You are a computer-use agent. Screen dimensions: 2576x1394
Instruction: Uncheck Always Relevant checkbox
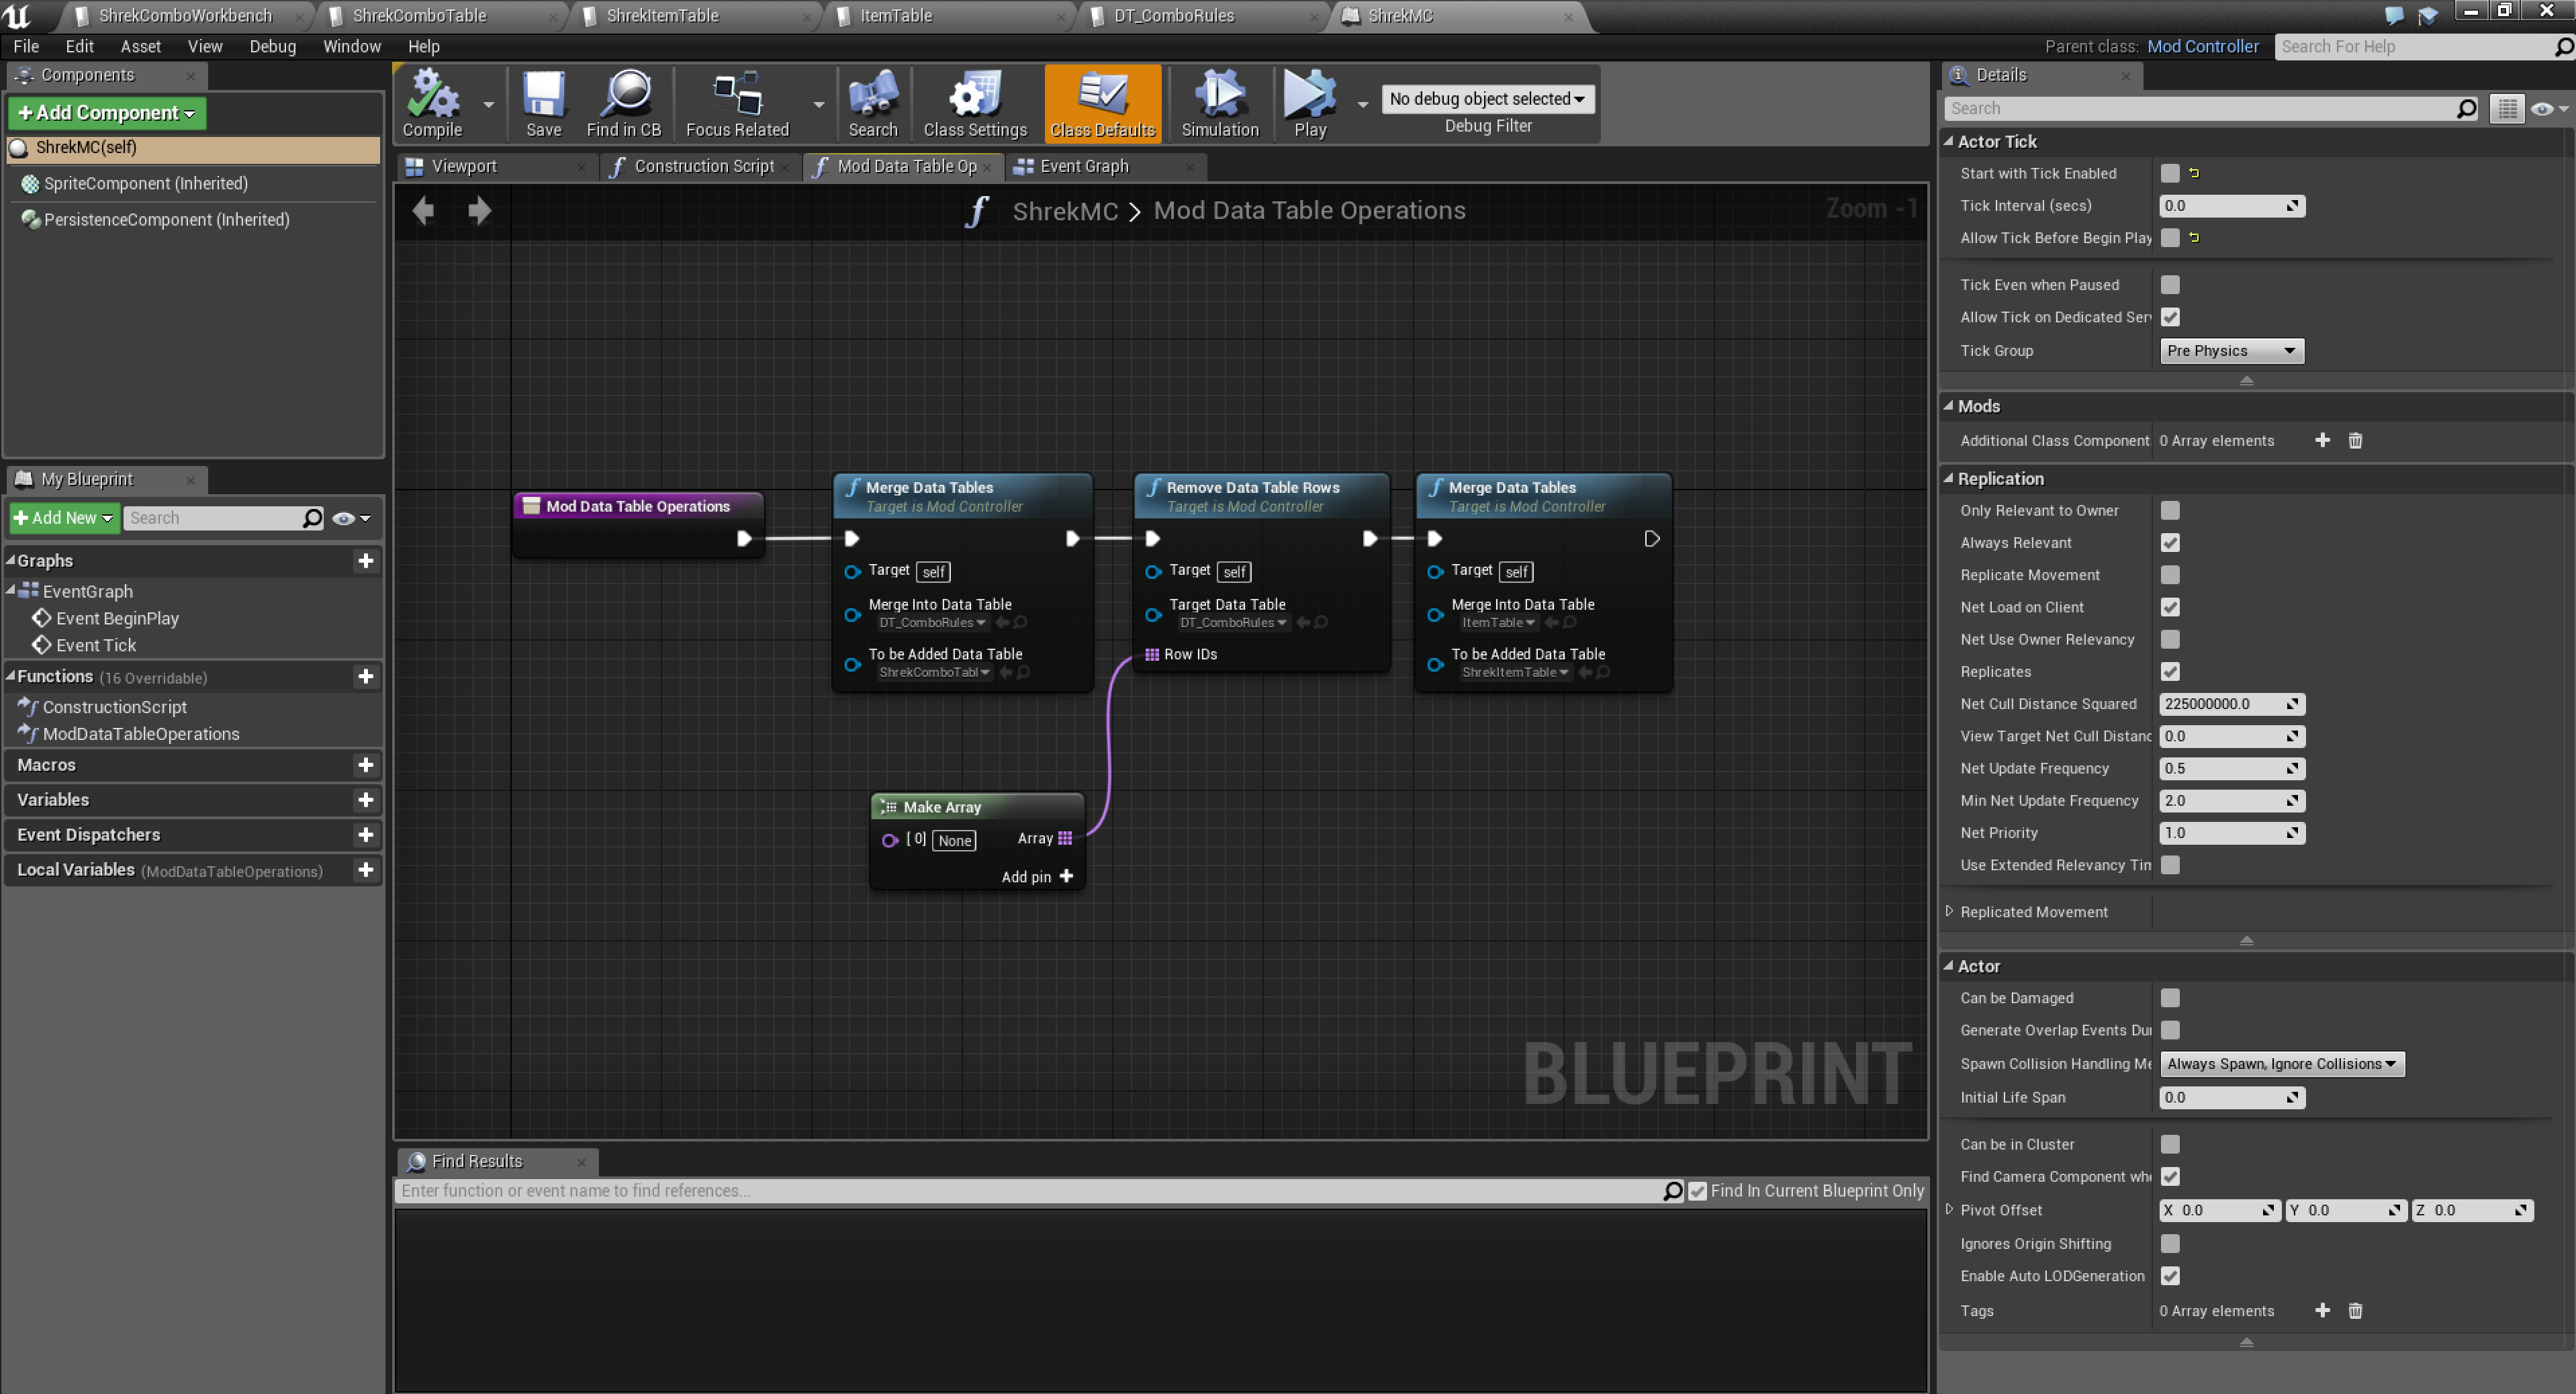(x=2169, y=543)
